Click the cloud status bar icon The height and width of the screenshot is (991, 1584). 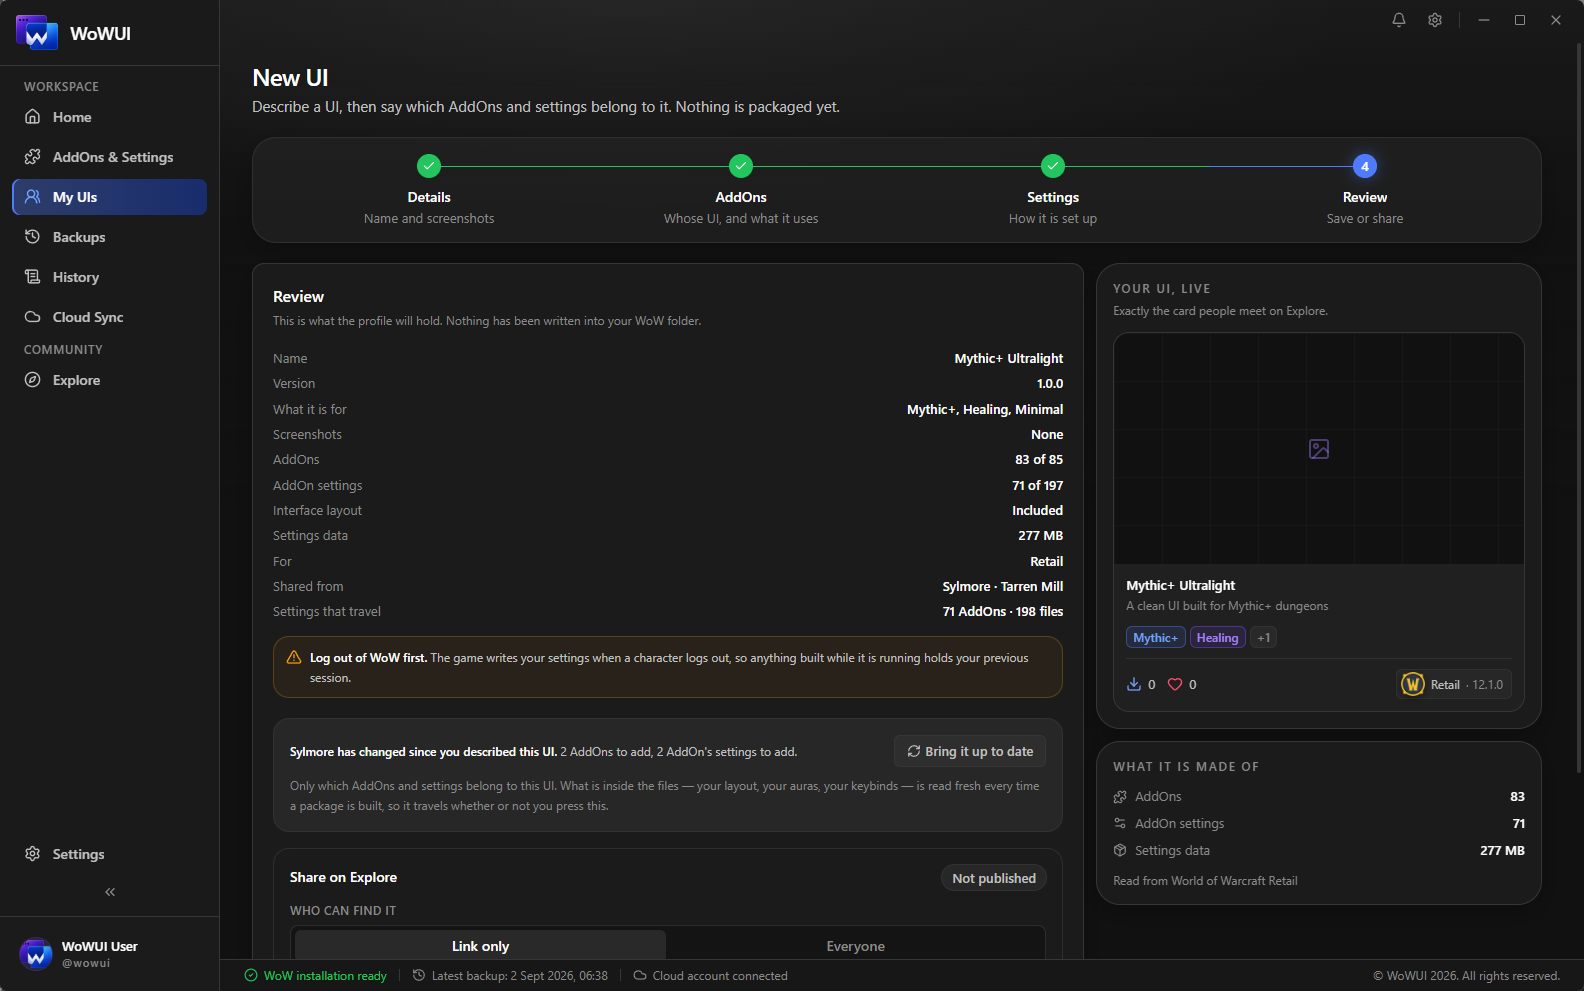(x=640, y=976)
